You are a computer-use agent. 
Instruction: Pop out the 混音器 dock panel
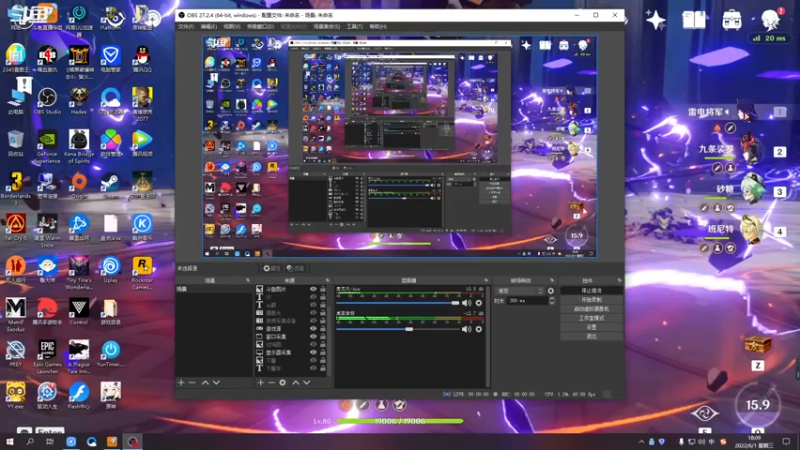pyautogui.click(x=486, y=281)
